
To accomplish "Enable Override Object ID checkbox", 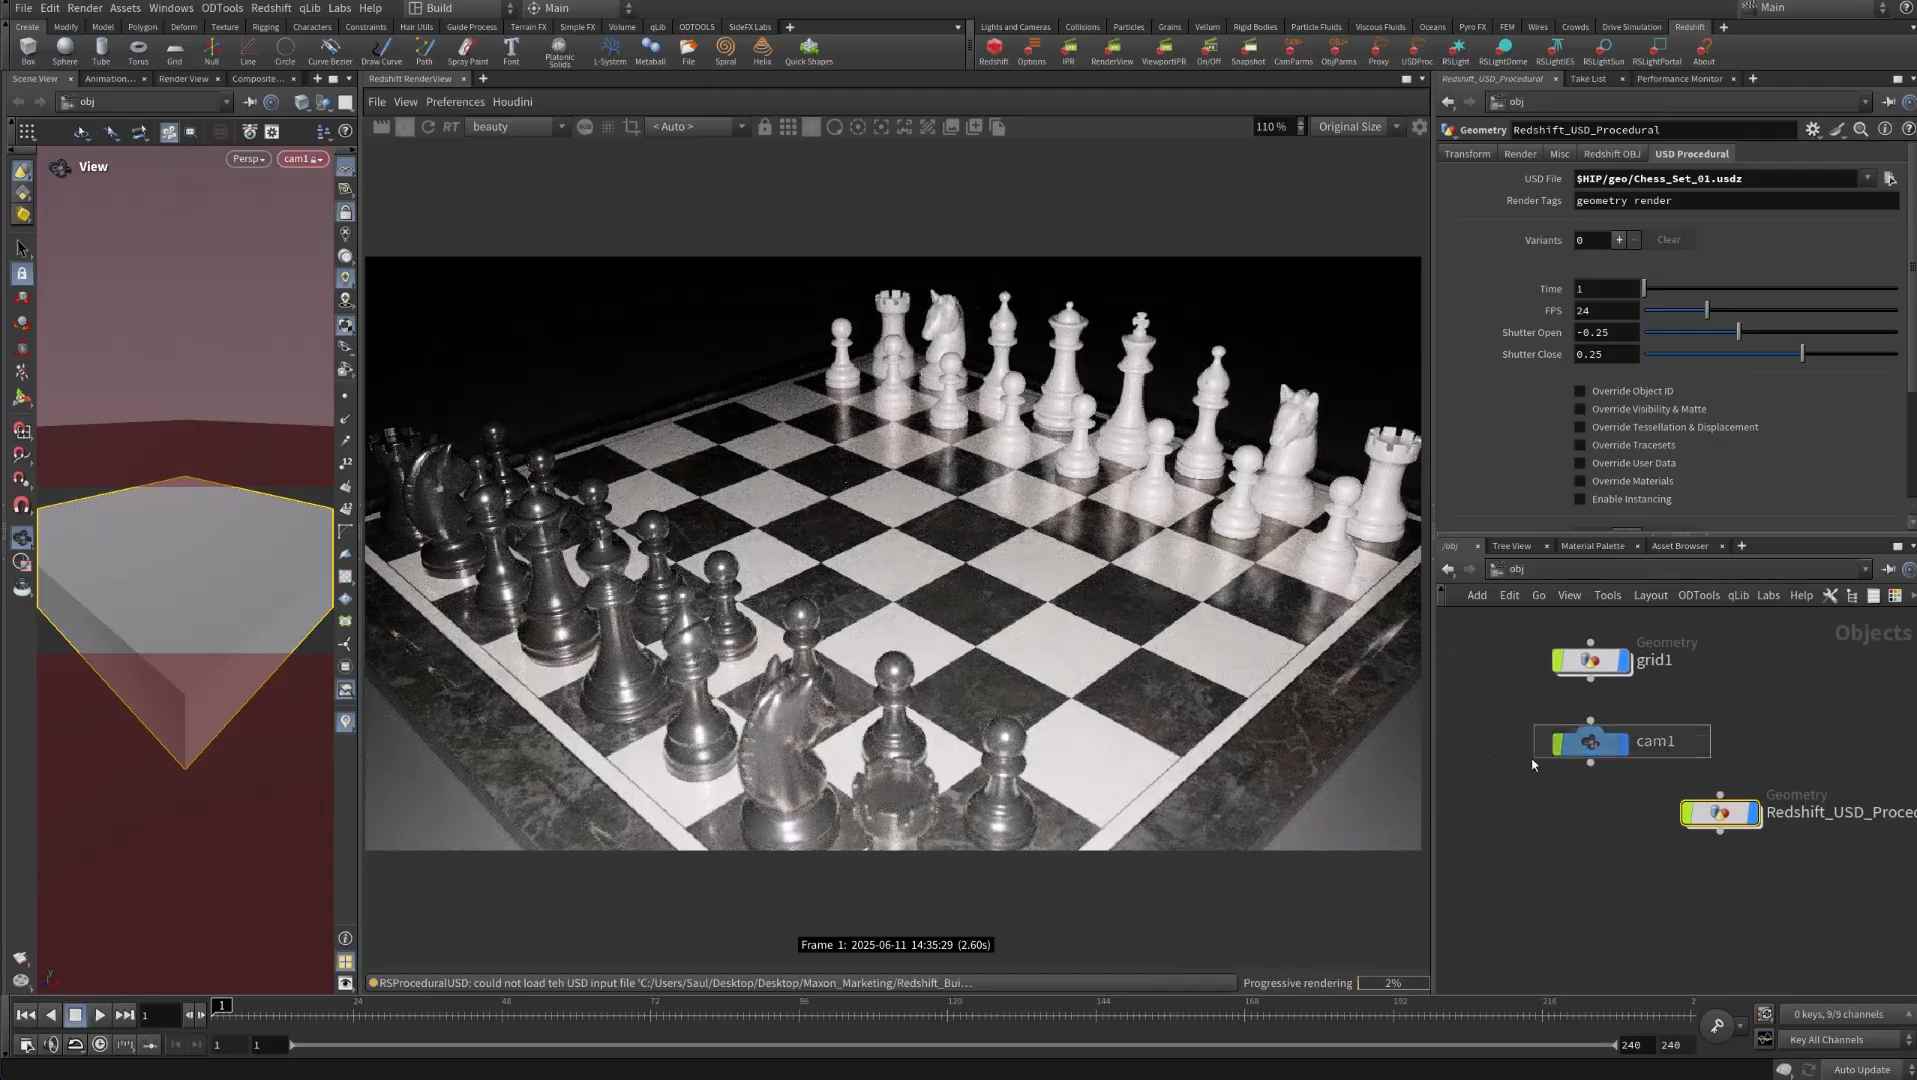I will coord(1580,391).
